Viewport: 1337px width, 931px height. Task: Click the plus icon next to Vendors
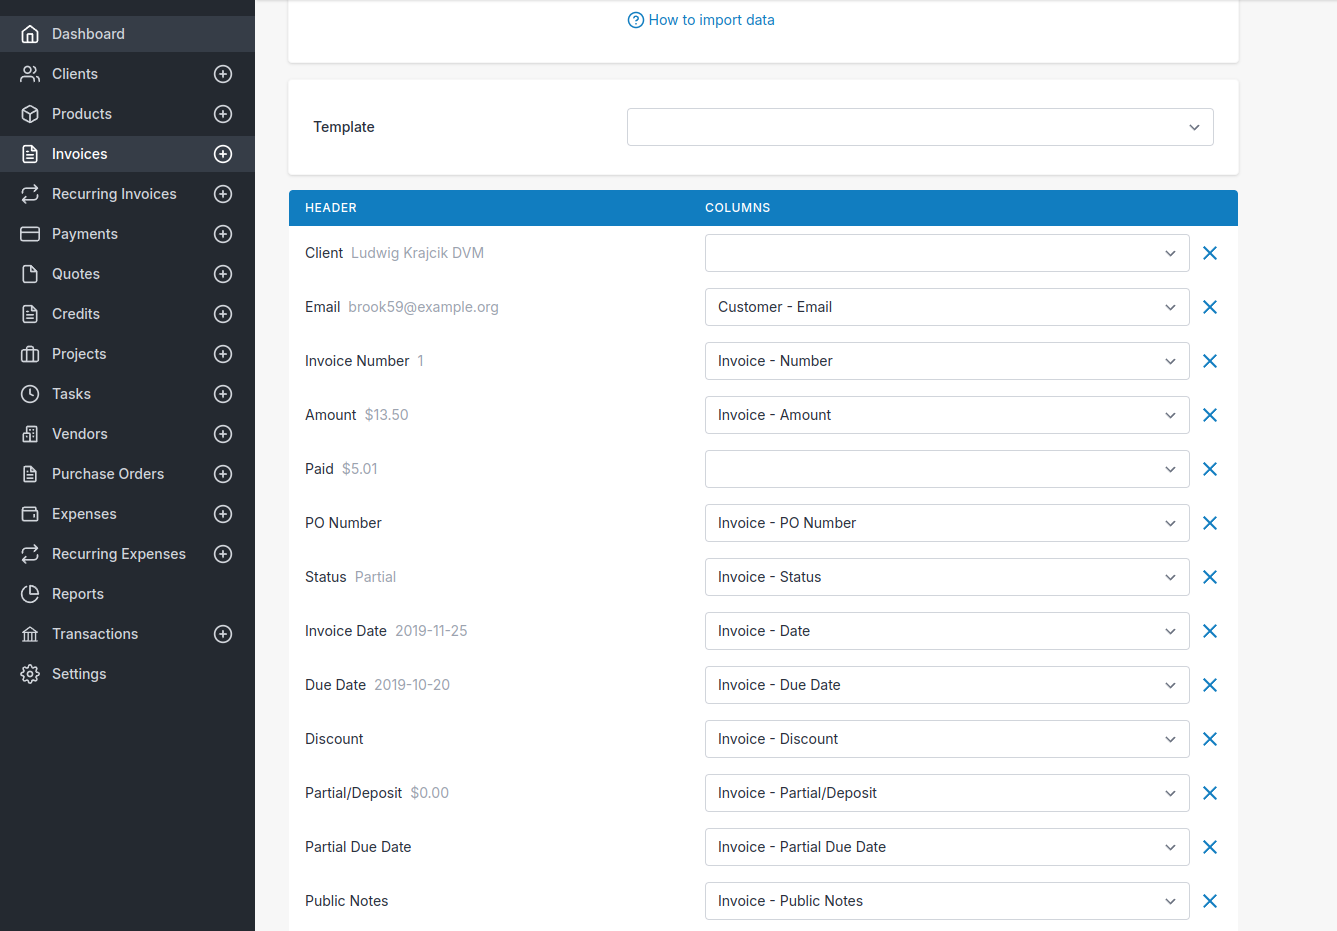223,434
